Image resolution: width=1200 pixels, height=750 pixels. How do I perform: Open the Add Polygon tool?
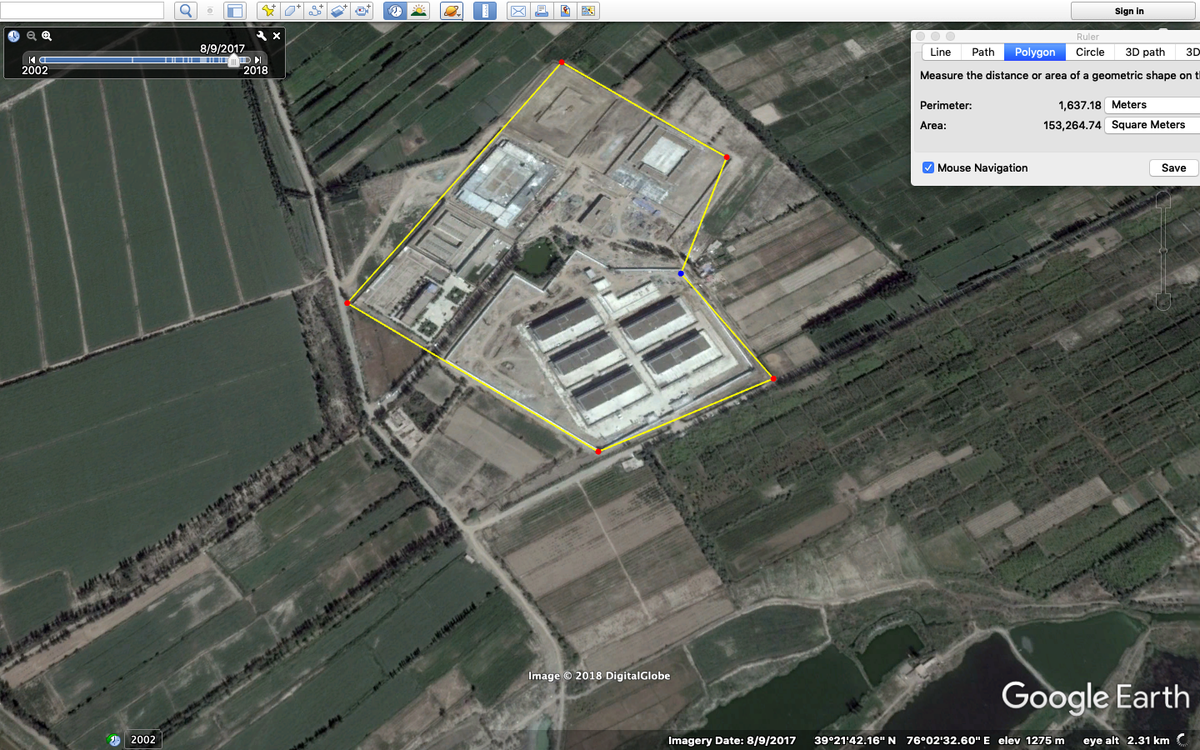click(291, 11)
